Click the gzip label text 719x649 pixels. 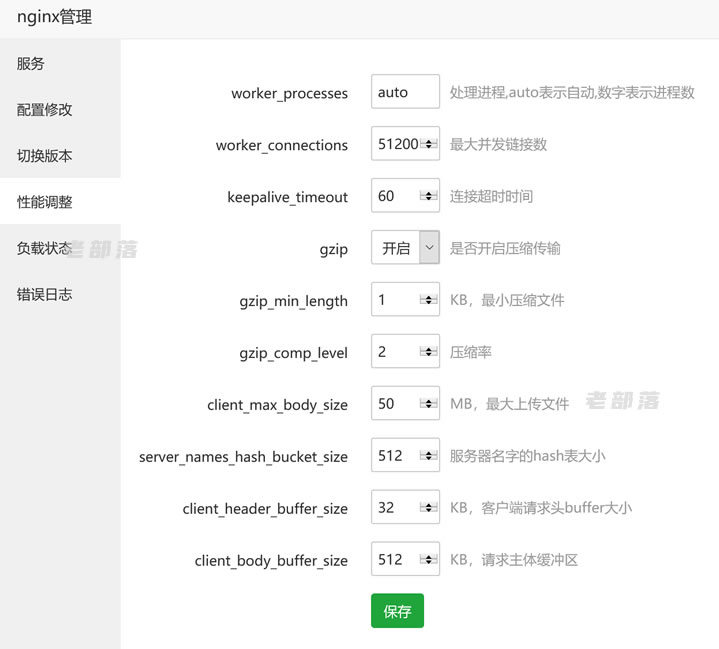pos(333,250)
